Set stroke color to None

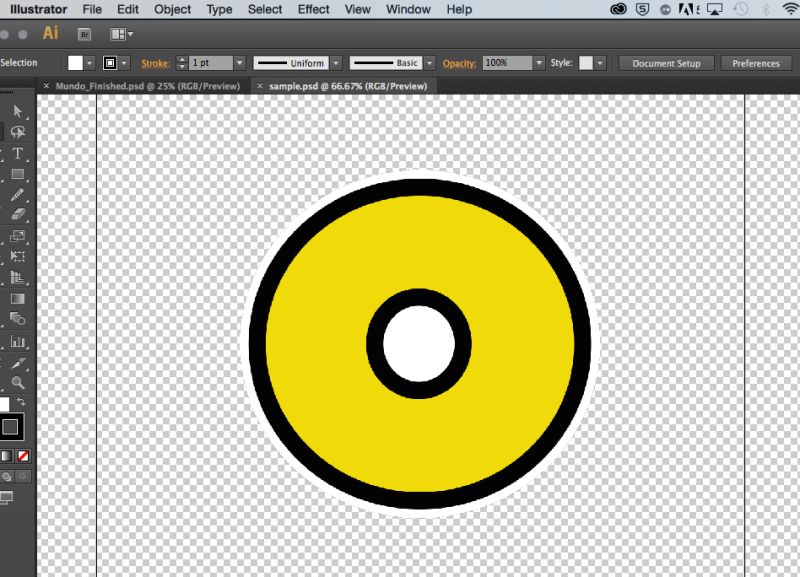pyautogui.click(x=22, y=455)
